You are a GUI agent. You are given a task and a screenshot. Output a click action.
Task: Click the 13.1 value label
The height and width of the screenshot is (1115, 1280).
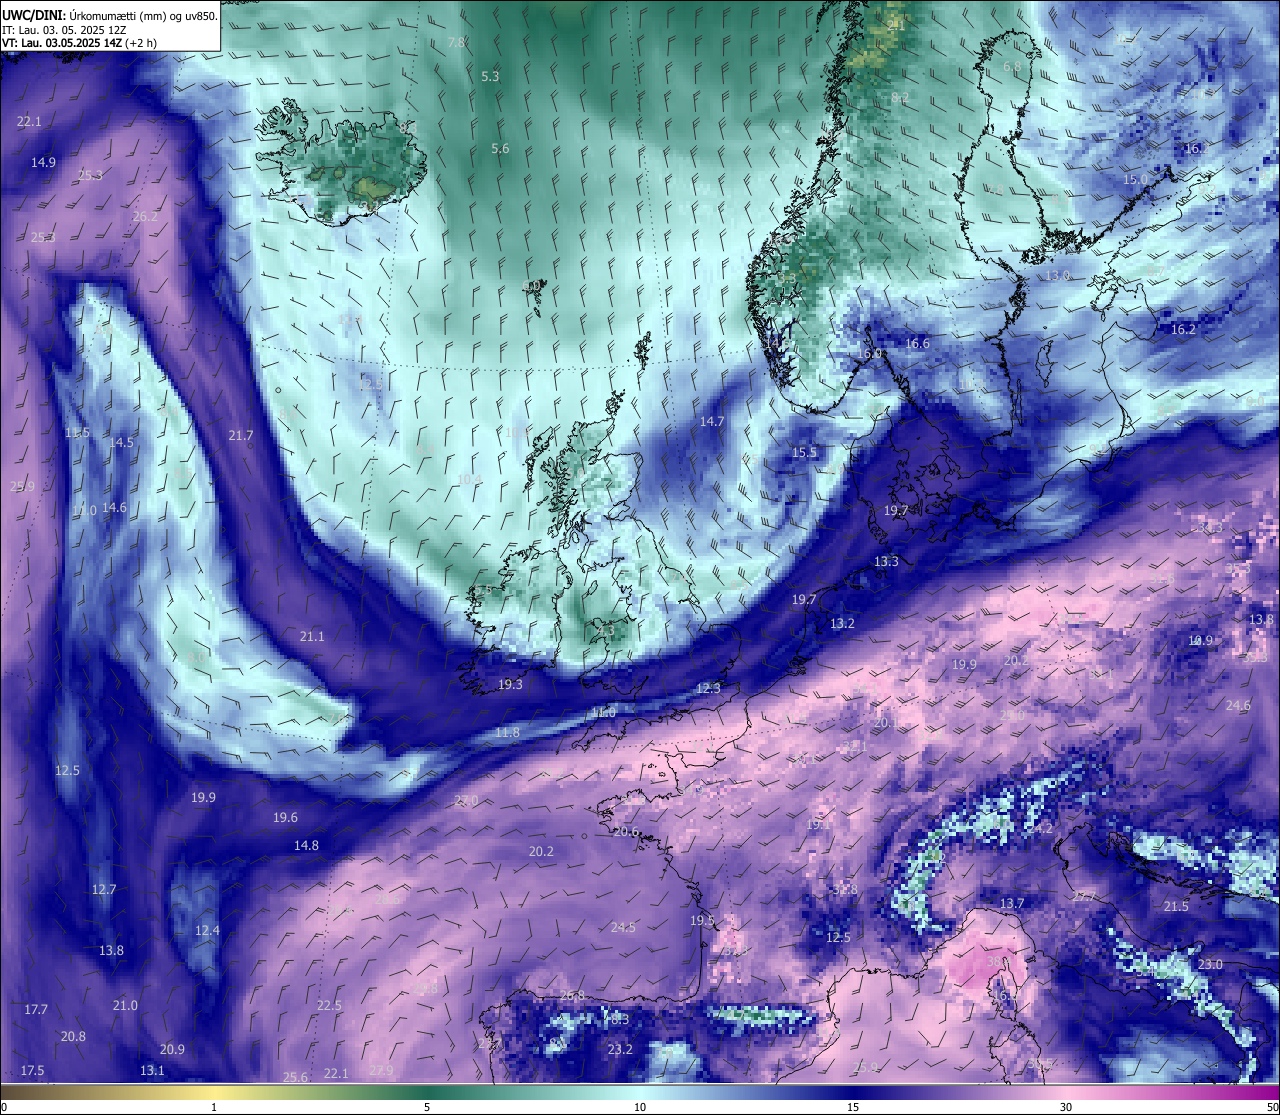tap(152, 1070)
